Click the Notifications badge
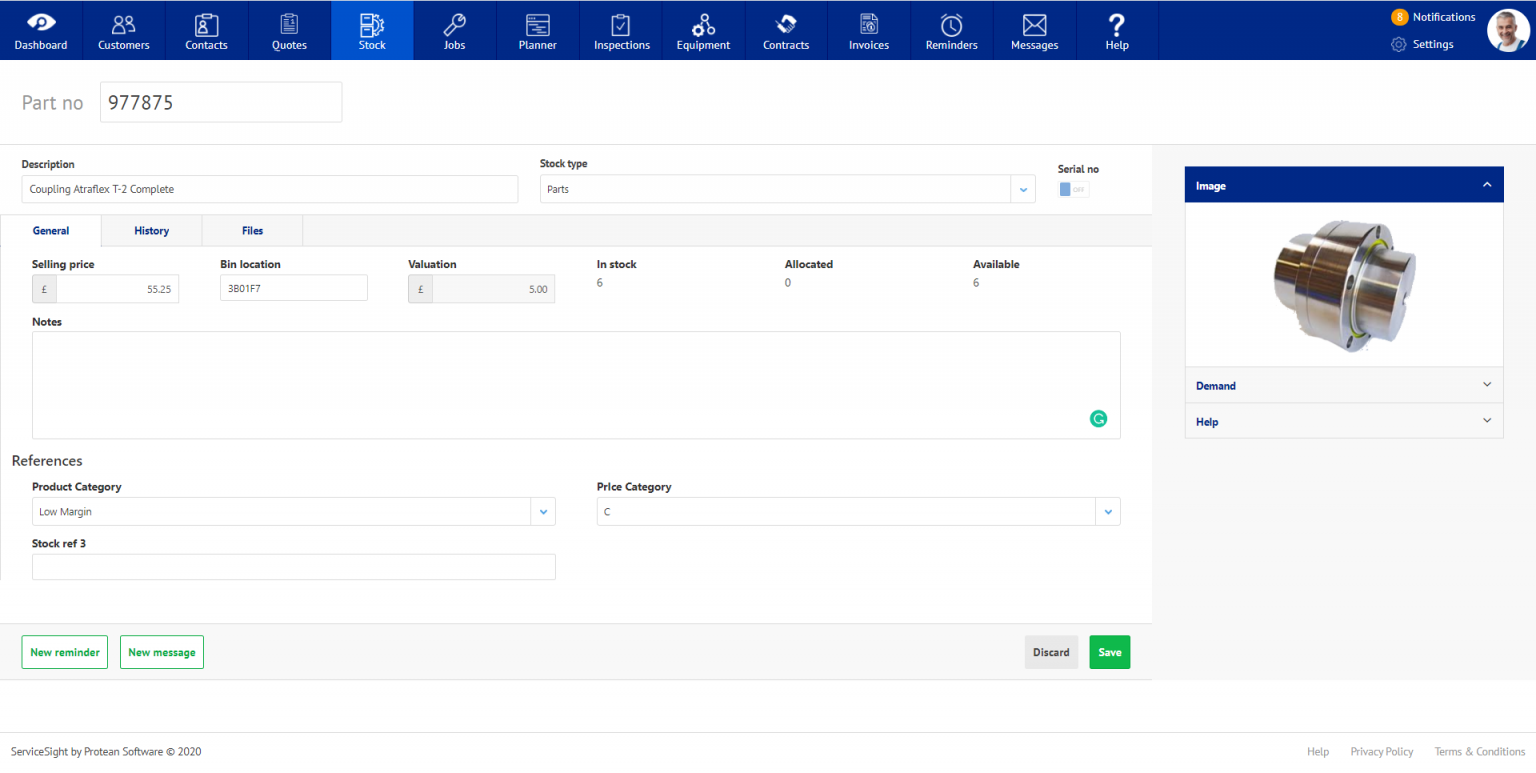This screenshot has width=1536, height=773. [1399, 16]
